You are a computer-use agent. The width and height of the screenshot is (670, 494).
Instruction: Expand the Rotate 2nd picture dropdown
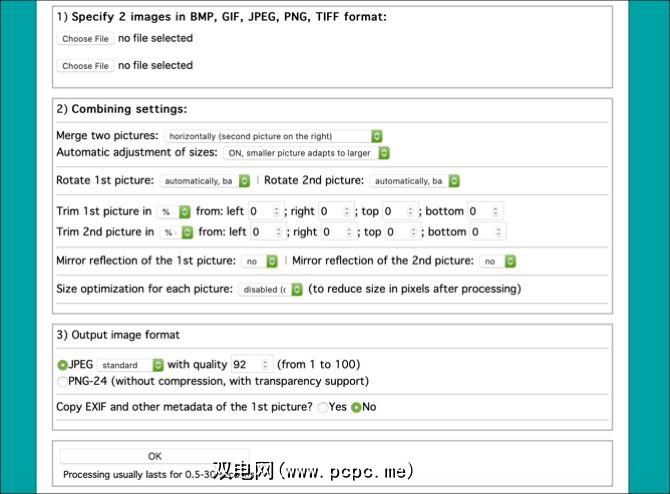click(415, 181)
